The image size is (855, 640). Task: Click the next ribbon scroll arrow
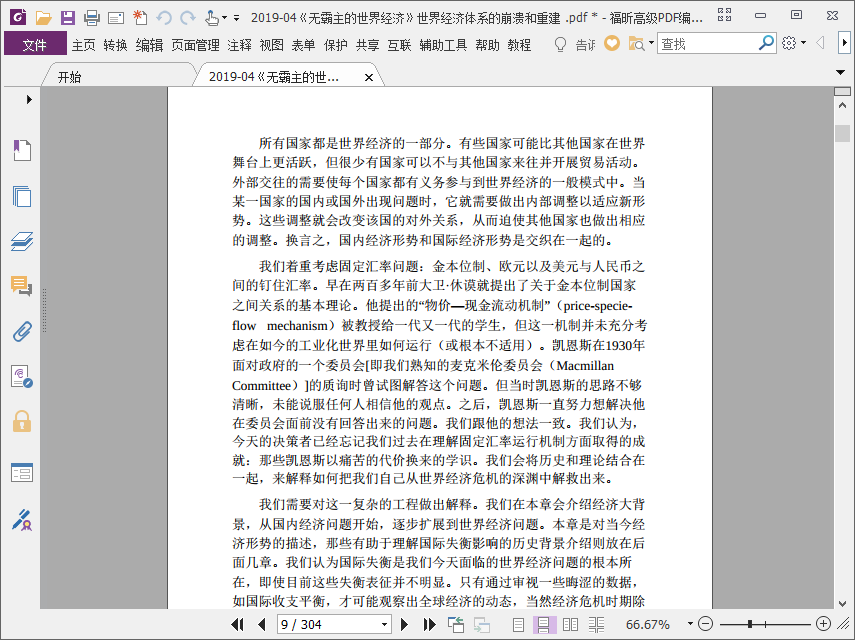pos(844,43)
